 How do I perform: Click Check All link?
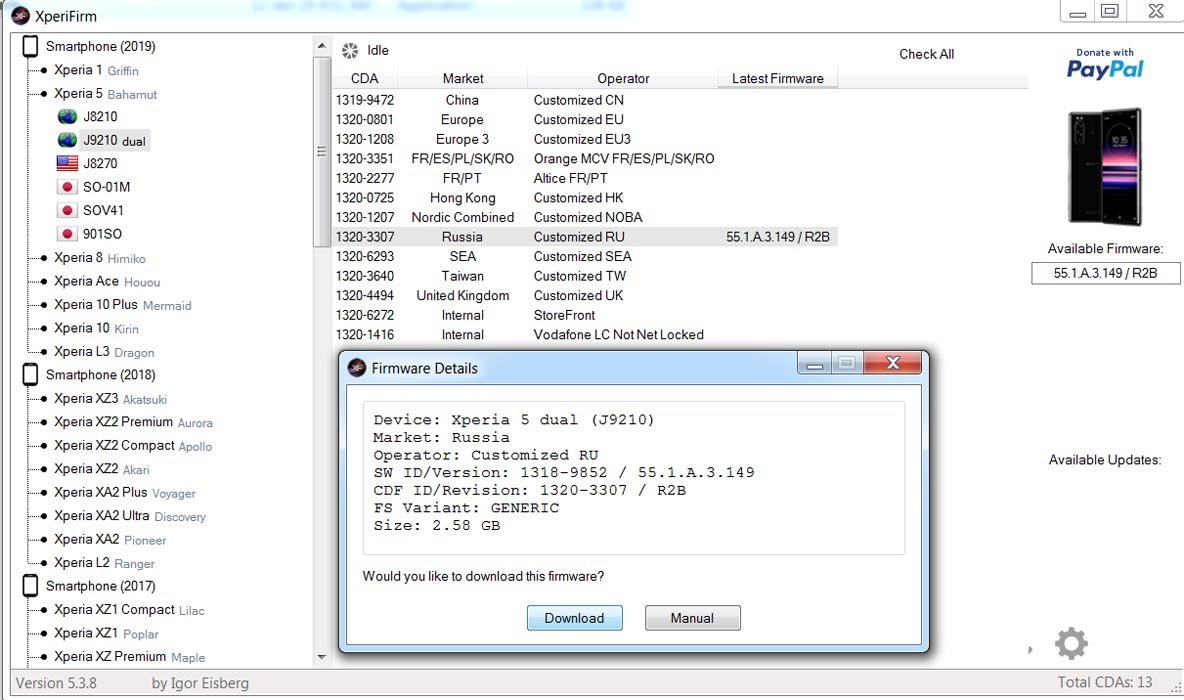(926, 54)
